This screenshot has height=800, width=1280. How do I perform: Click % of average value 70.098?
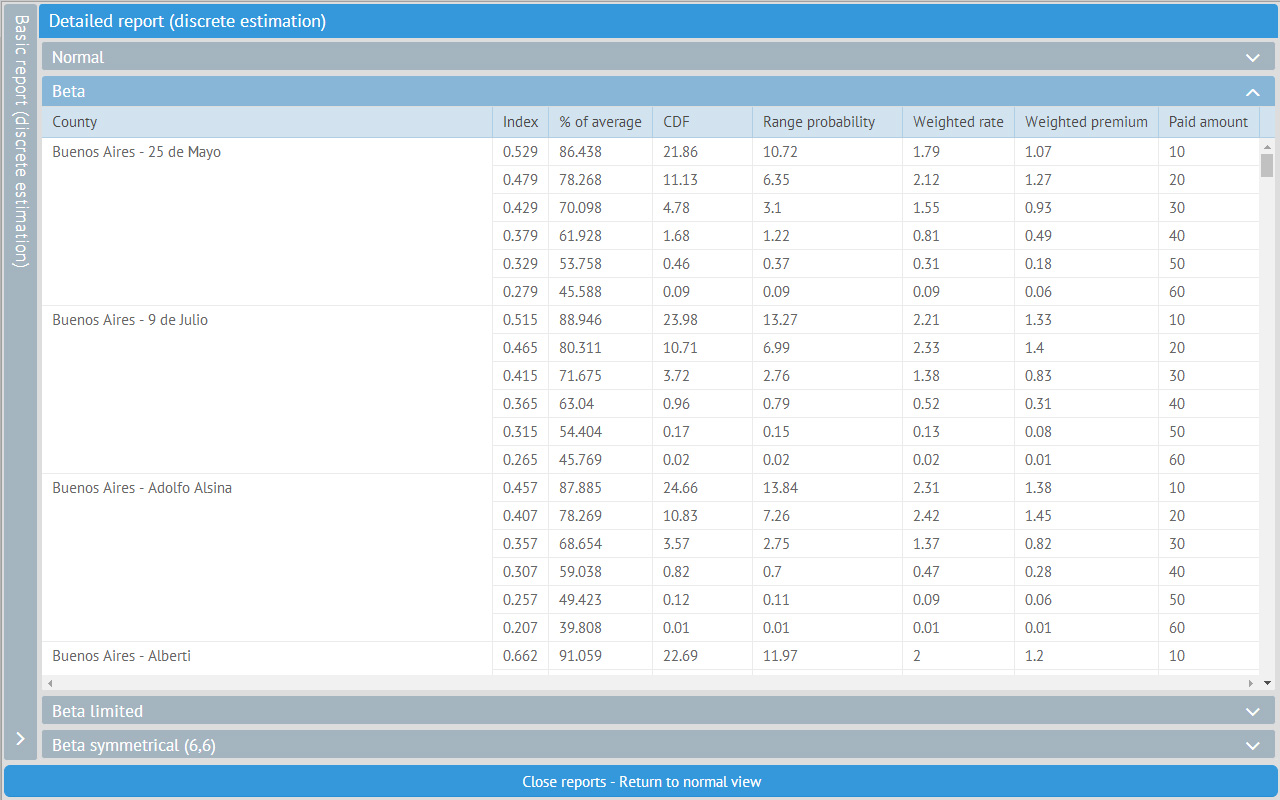[x=581, y=208]
